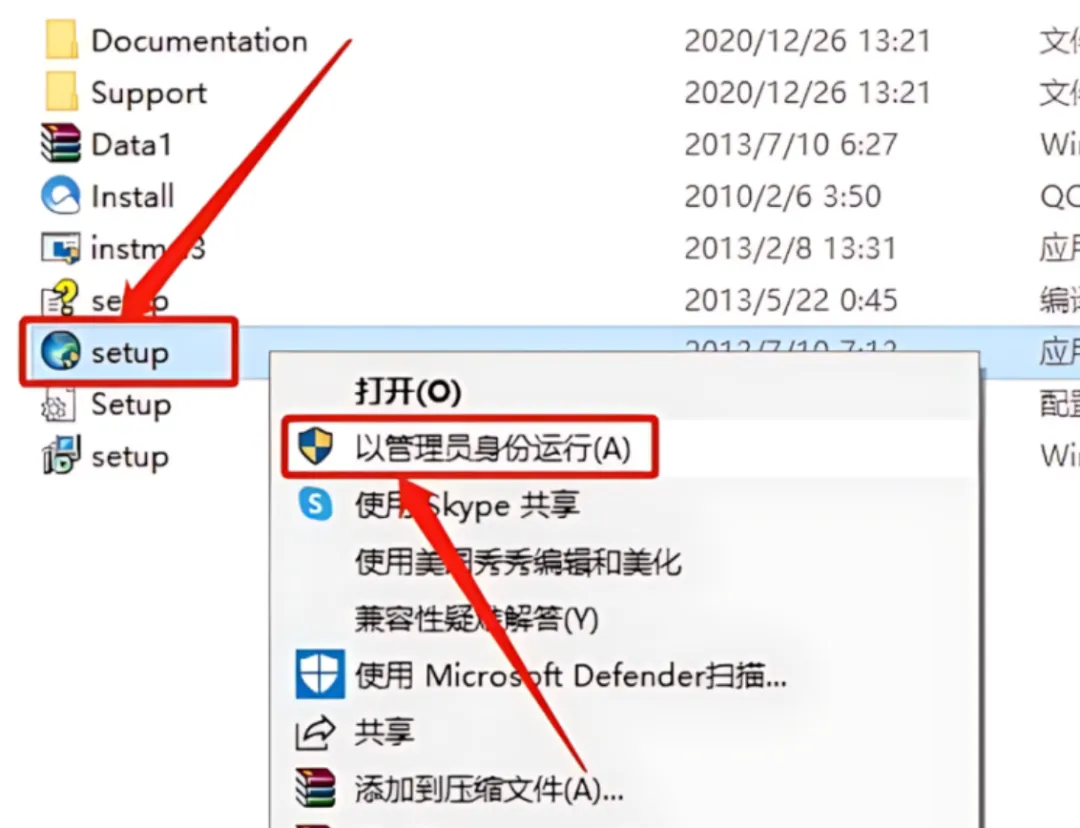Viewport: 1080px width, 828px height.
Task: Click the instmsi installer file icon
Action: click(61, 248)
